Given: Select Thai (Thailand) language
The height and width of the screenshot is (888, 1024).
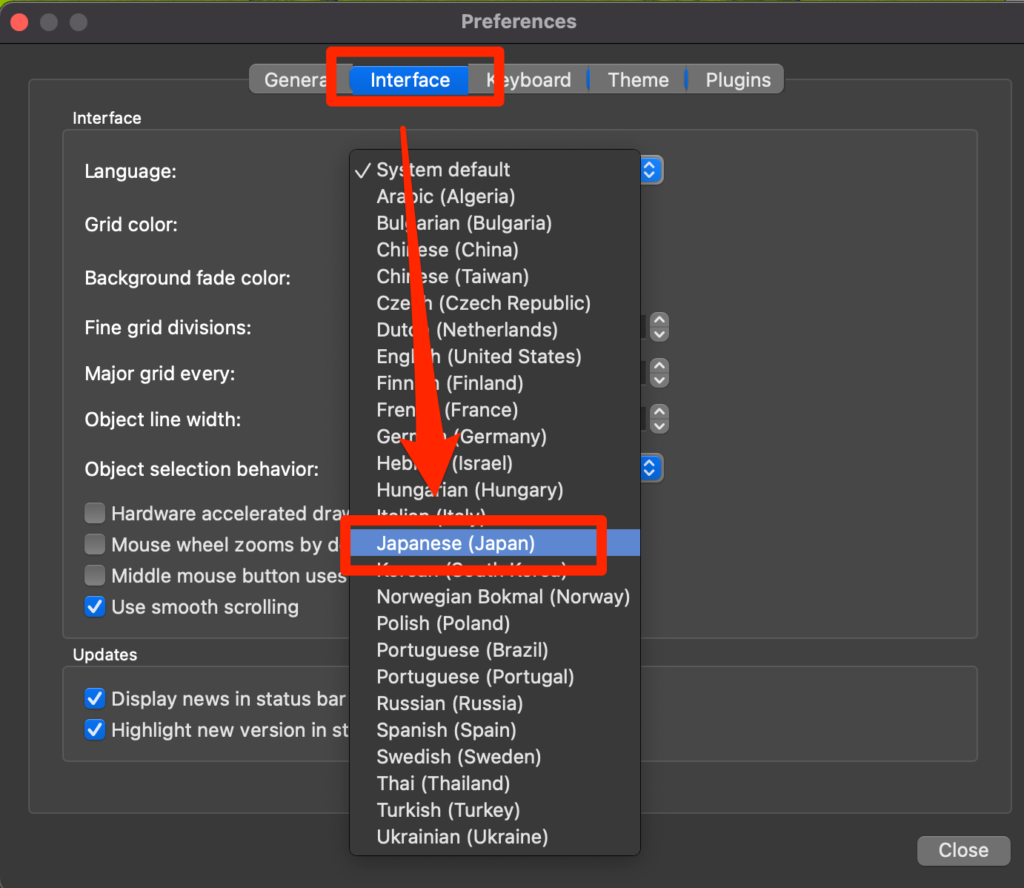Looking at the screenshot, I should click(495, 784).
